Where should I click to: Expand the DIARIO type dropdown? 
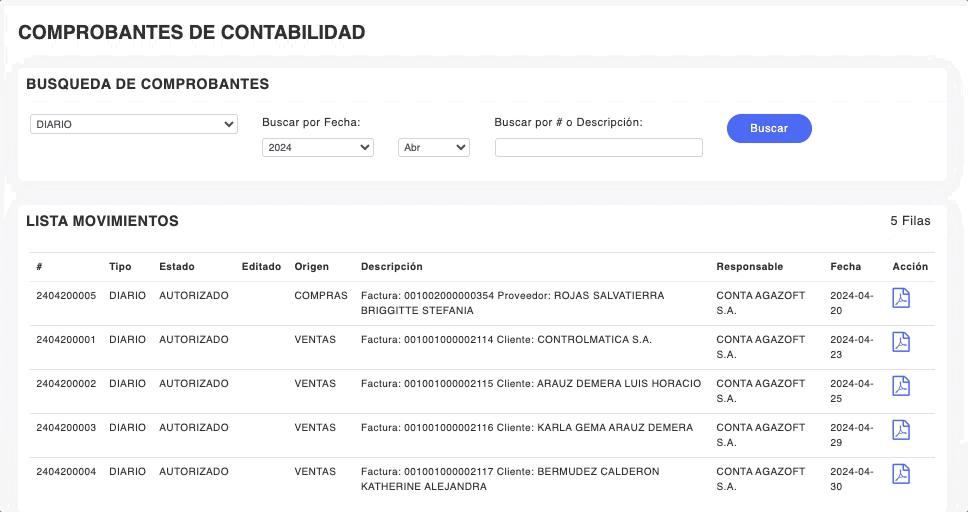tap(133, 125)
